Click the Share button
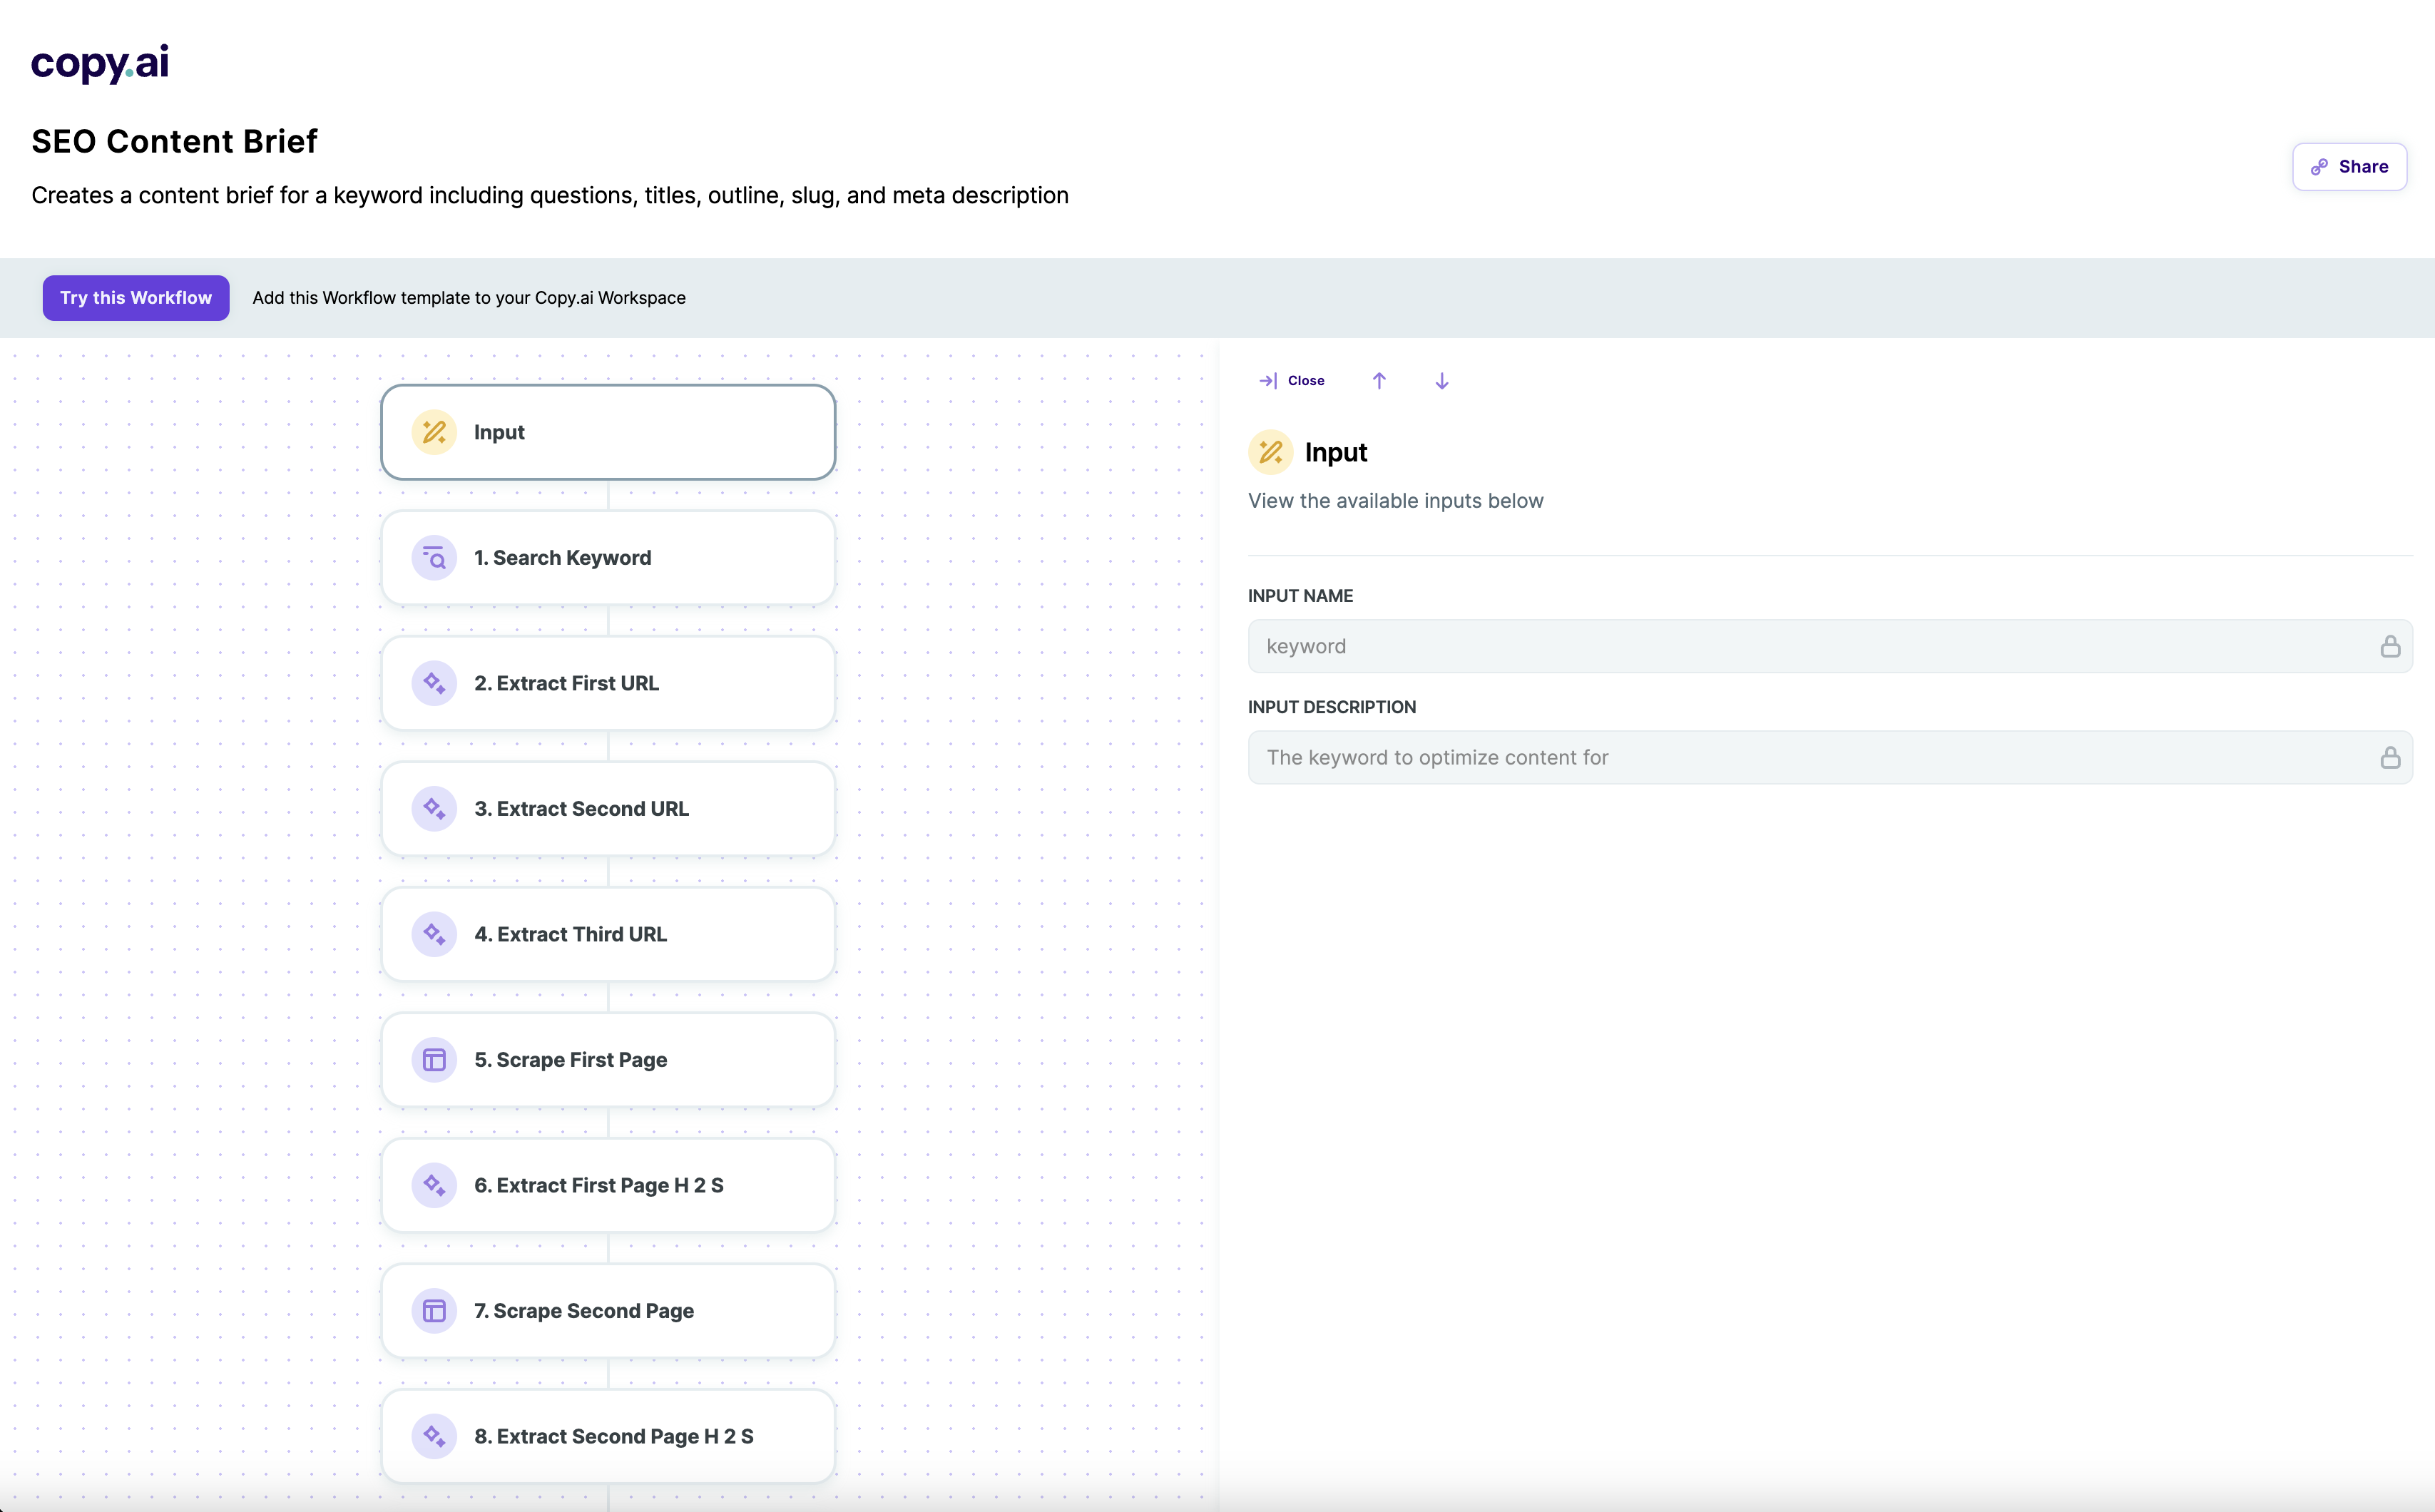Viewport: 2435px width, 1512px height. point(2349,167)
